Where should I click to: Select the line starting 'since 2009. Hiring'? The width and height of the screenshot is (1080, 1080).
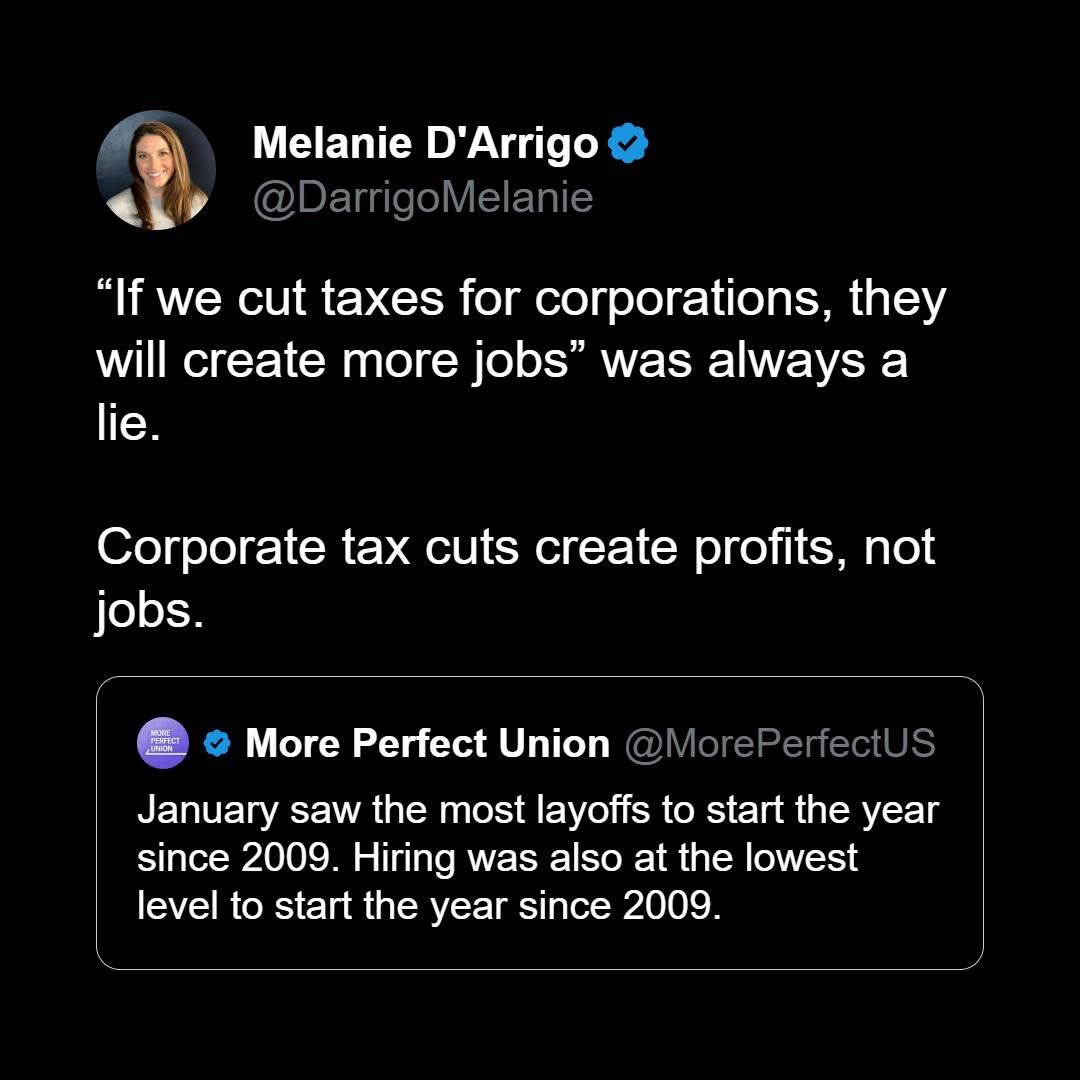(497, 857)
